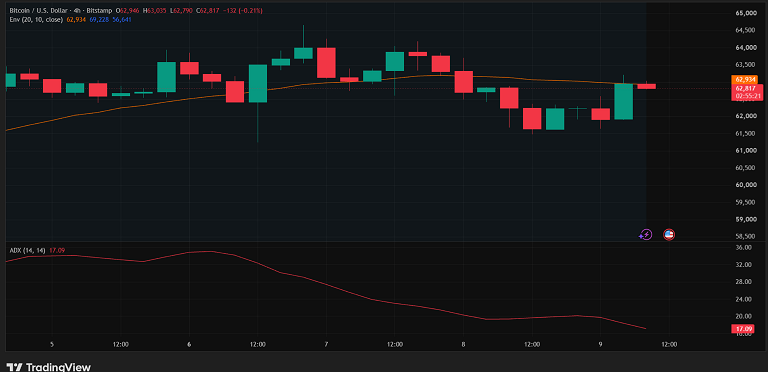Click the purple lightning bolt icon
The height and width of the screenshot is (372, 768).
click(x=646, y=235)
